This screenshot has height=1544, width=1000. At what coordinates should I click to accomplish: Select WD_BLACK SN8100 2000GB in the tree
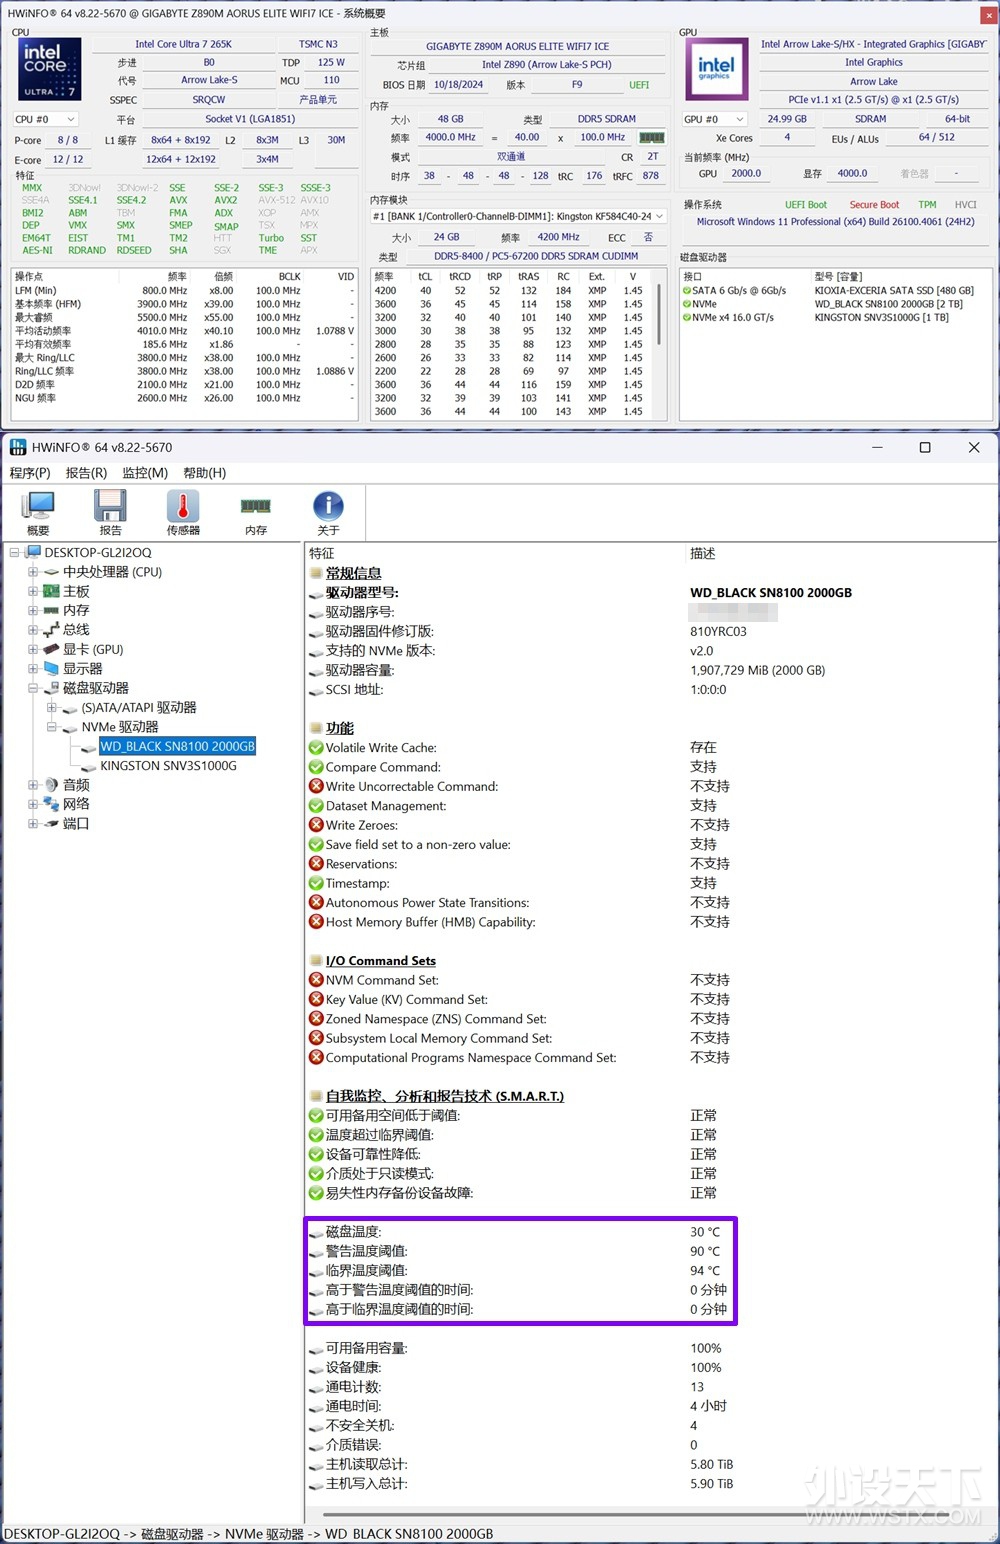pos(178,747)
